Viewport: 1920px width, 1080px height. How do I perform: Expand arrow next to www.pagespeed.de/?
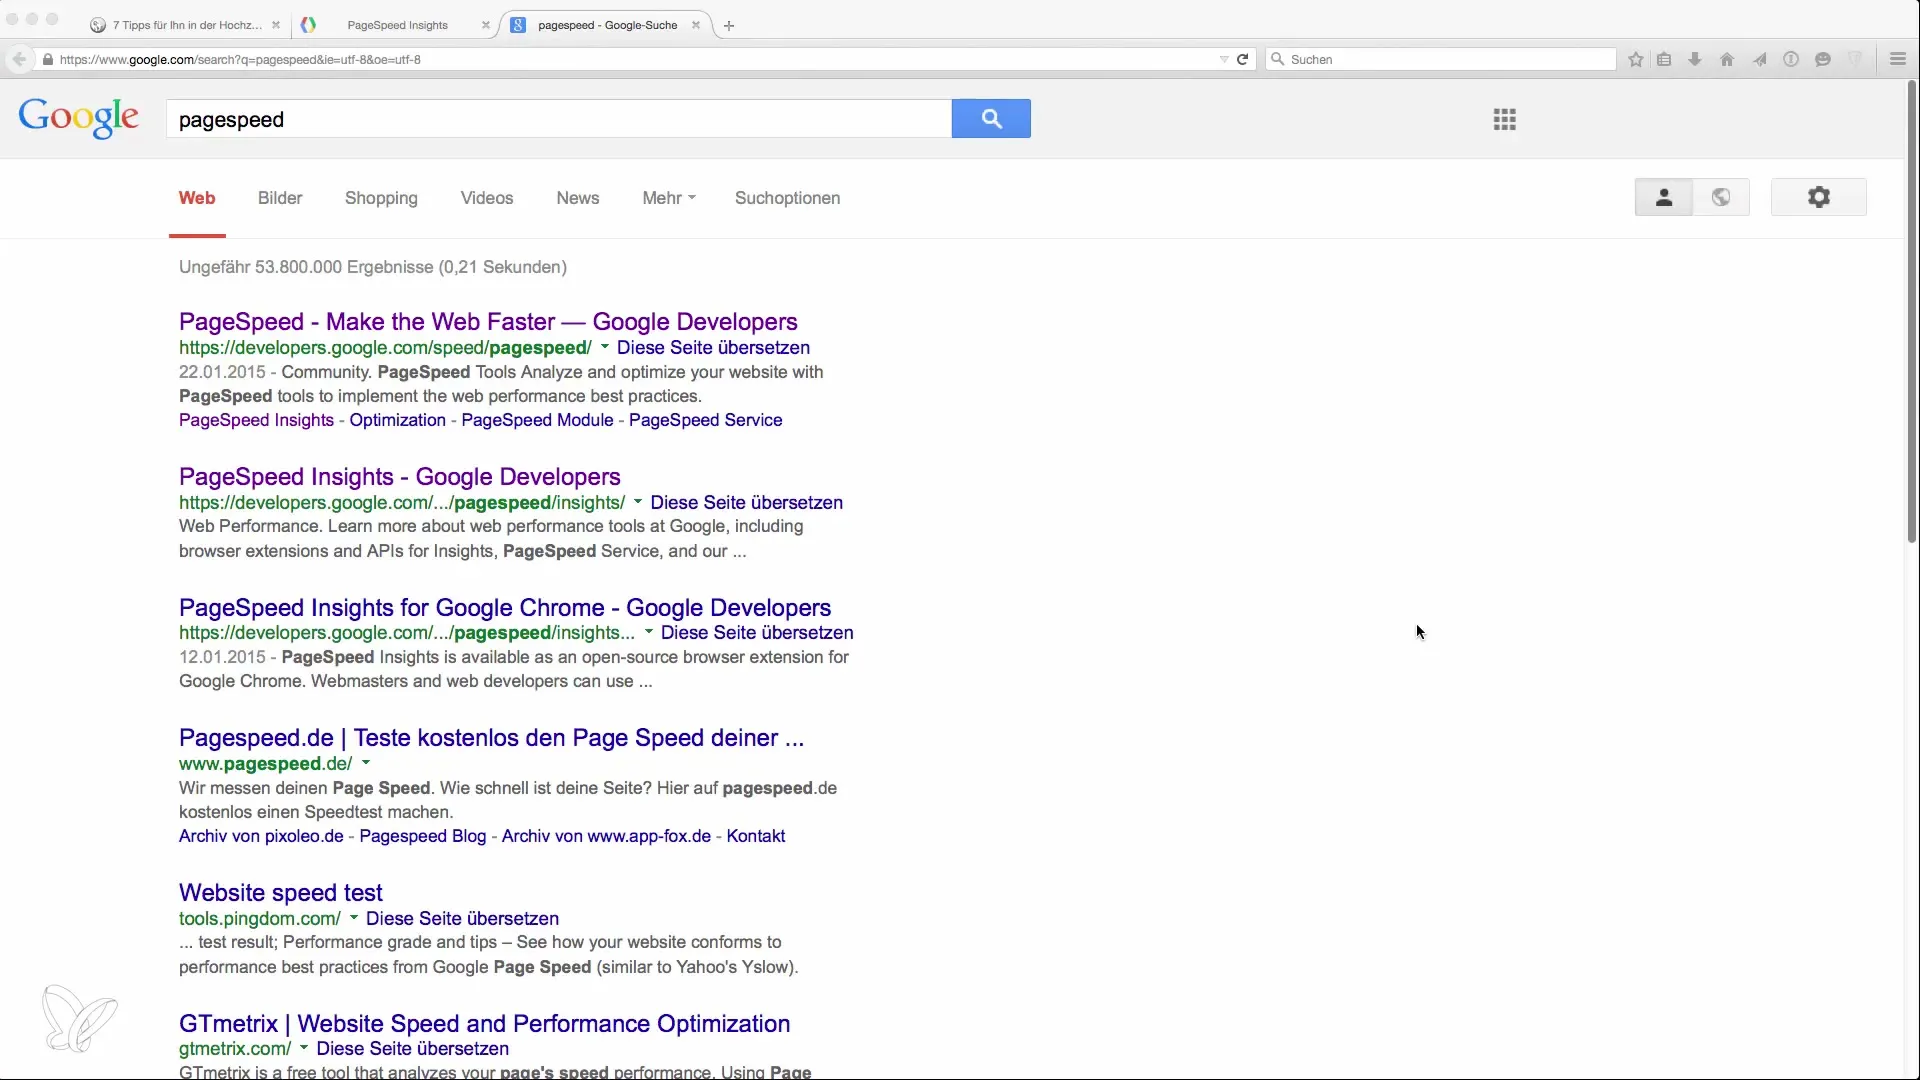click(366, 763)
